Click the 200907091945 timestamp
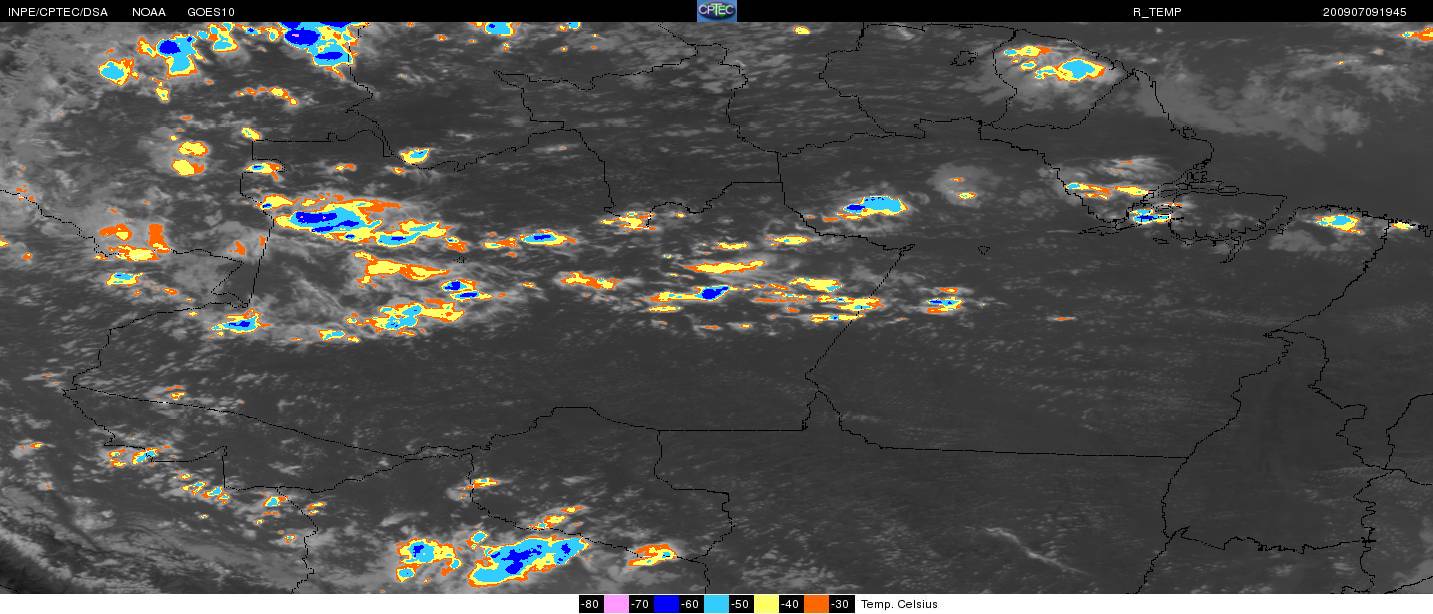The width and height of the screenshot is (1433, 614). tap(1364, 12)
